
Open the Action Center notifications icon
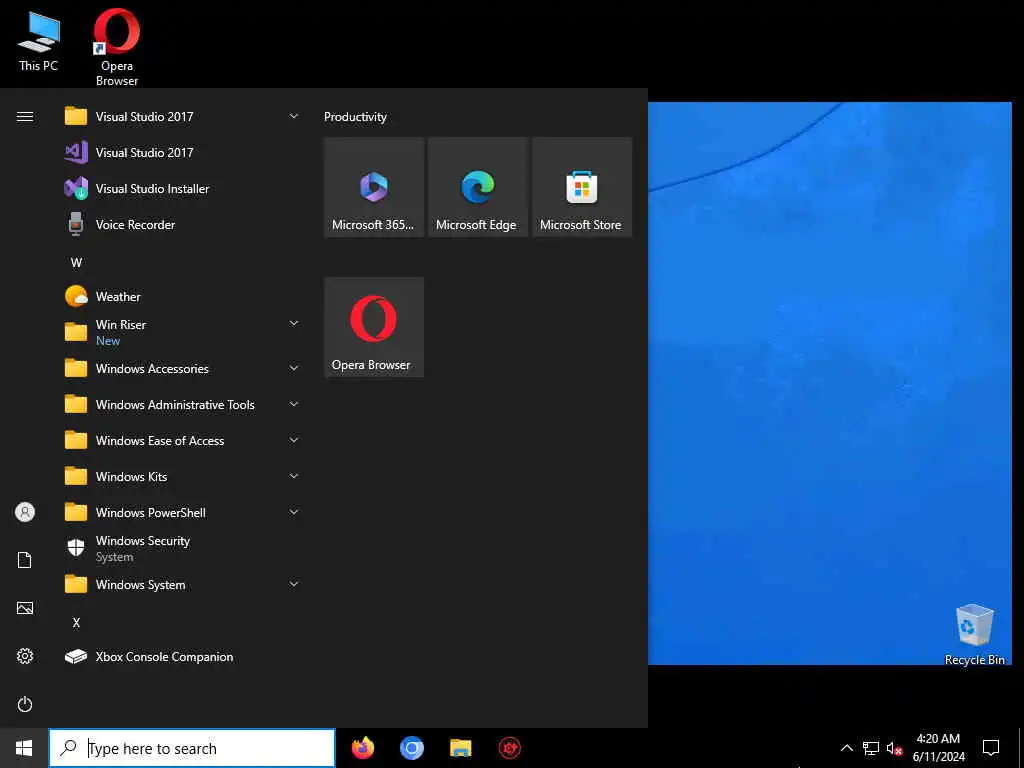[991, 748]
